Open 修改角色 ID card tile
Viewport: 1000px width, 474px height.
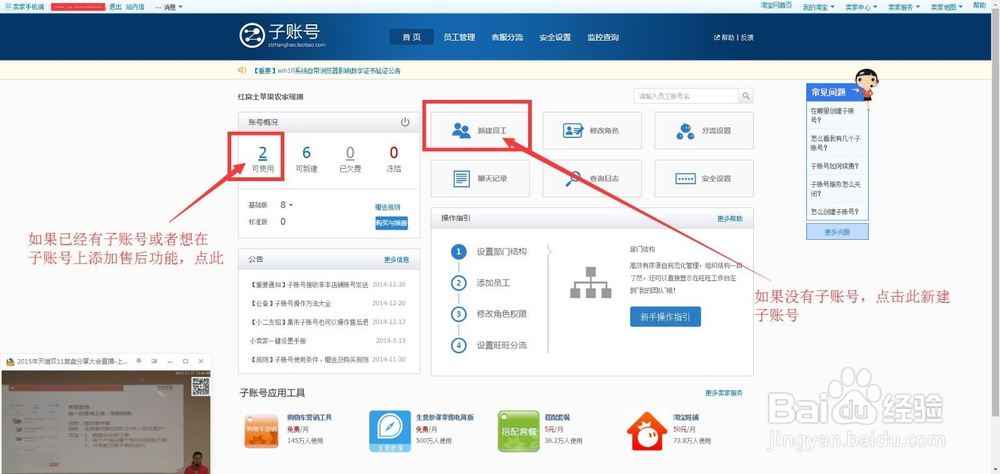click(592, 130)
